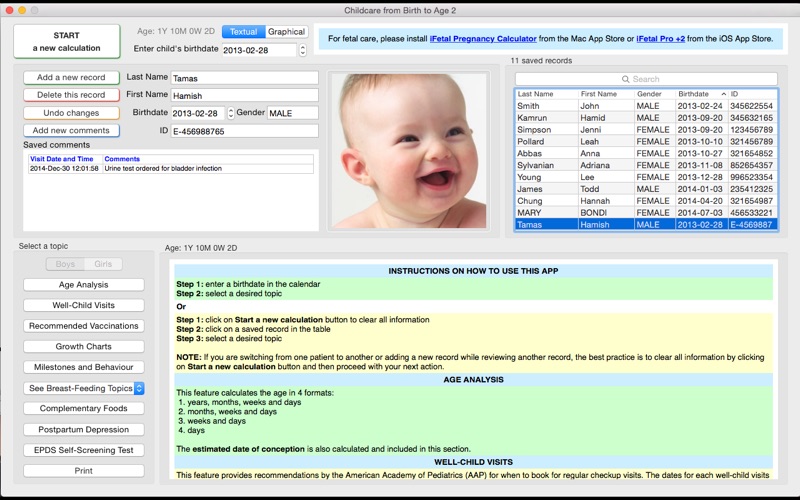Click the stepper next to top birthdate
The width and height of the screenshot is (800, 500).
(x=303, y=50)
